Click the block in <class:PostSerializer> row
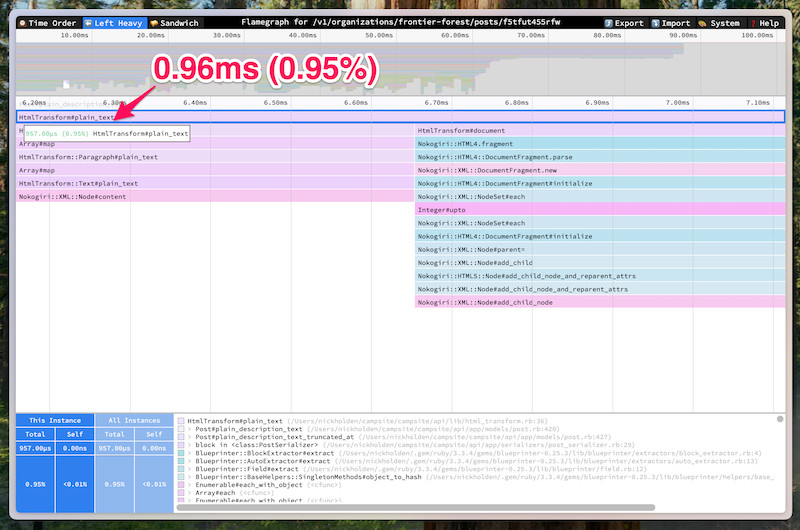The height and width of the screenshot is (530, 800). click(406, 445)
